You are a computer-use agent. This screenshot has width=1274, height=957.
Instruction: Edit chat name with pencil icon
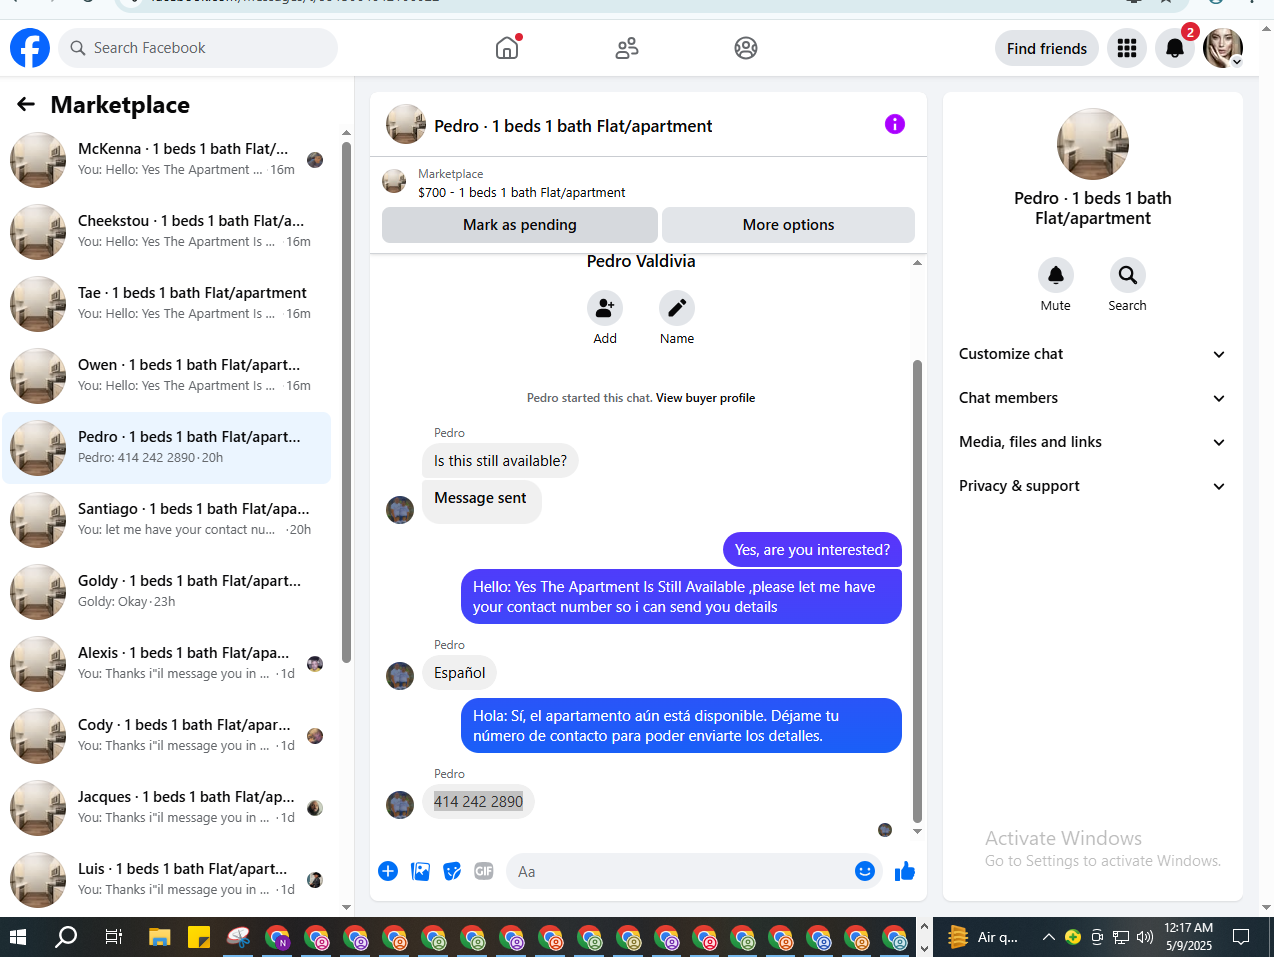(x=677, y=308)
